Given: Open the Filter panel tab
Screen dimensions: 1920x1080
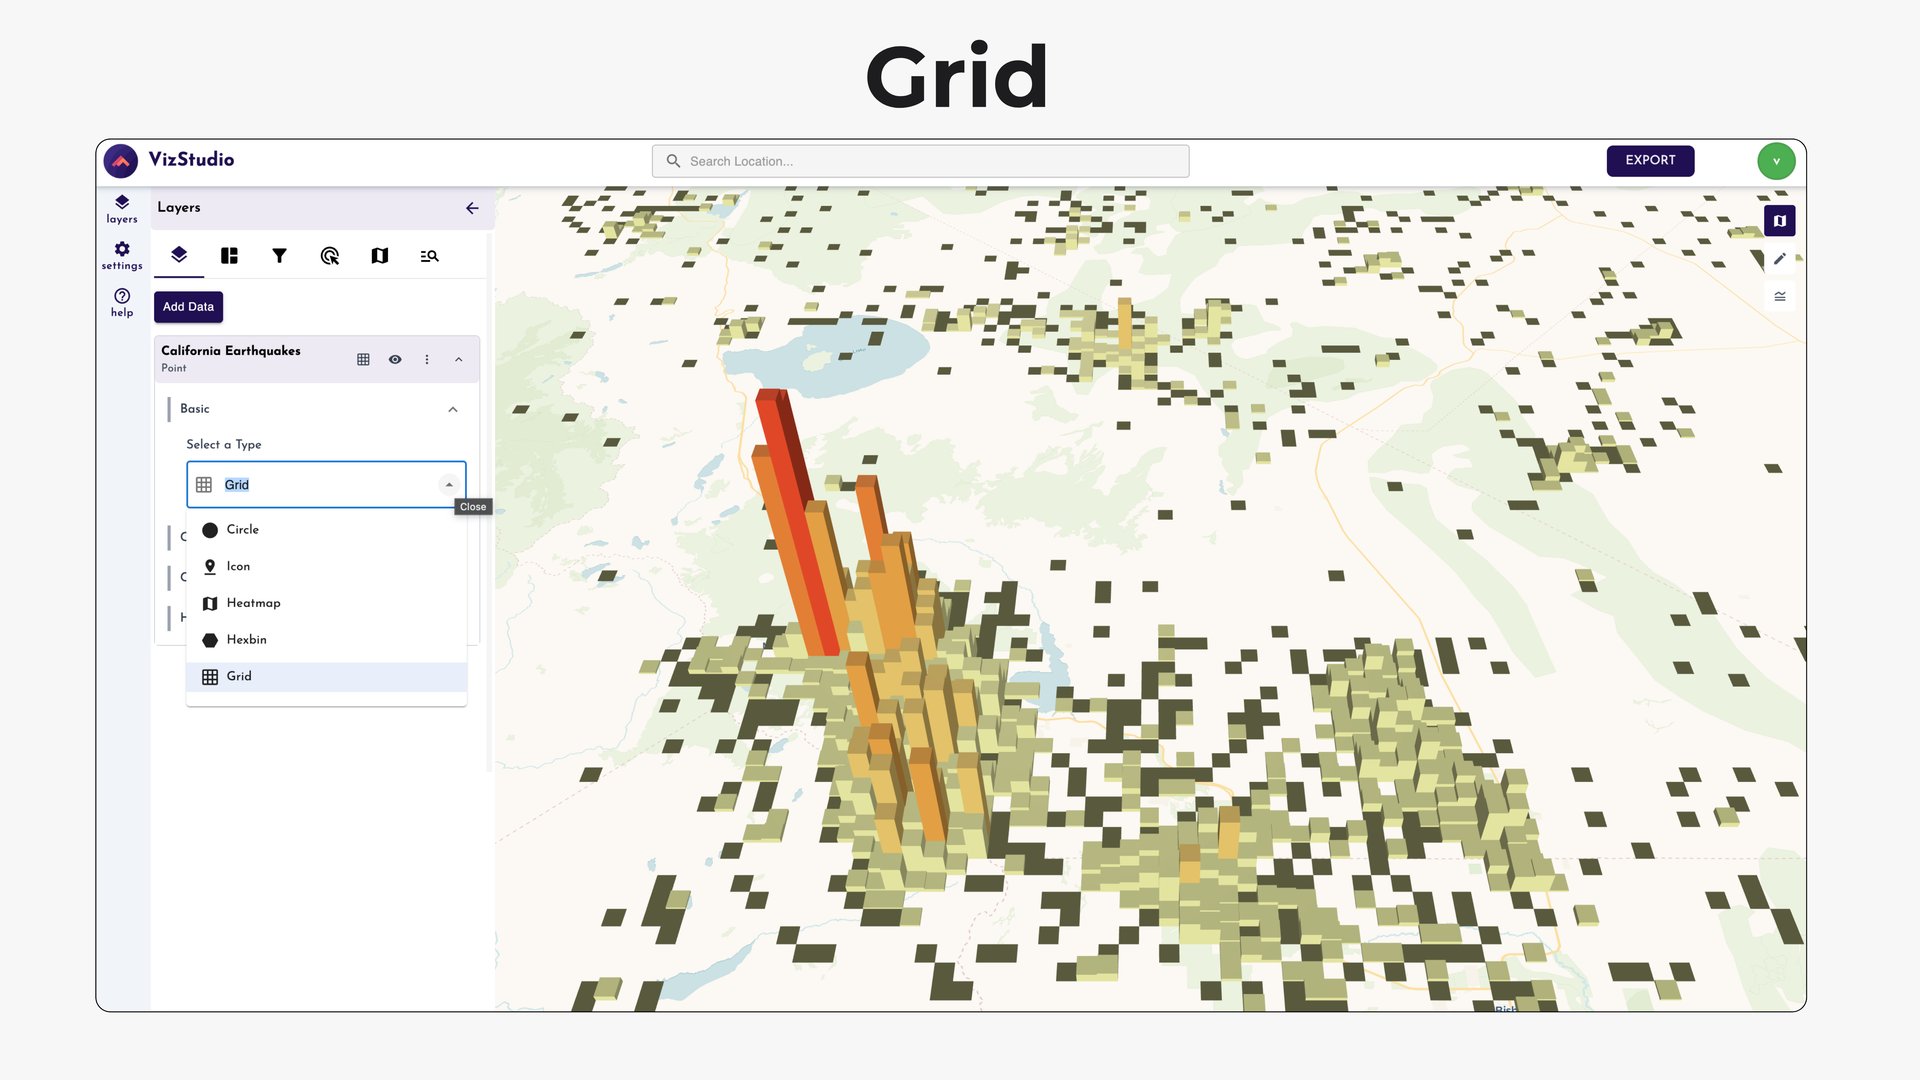Looking at the screenshot, I should click(280, 255).
